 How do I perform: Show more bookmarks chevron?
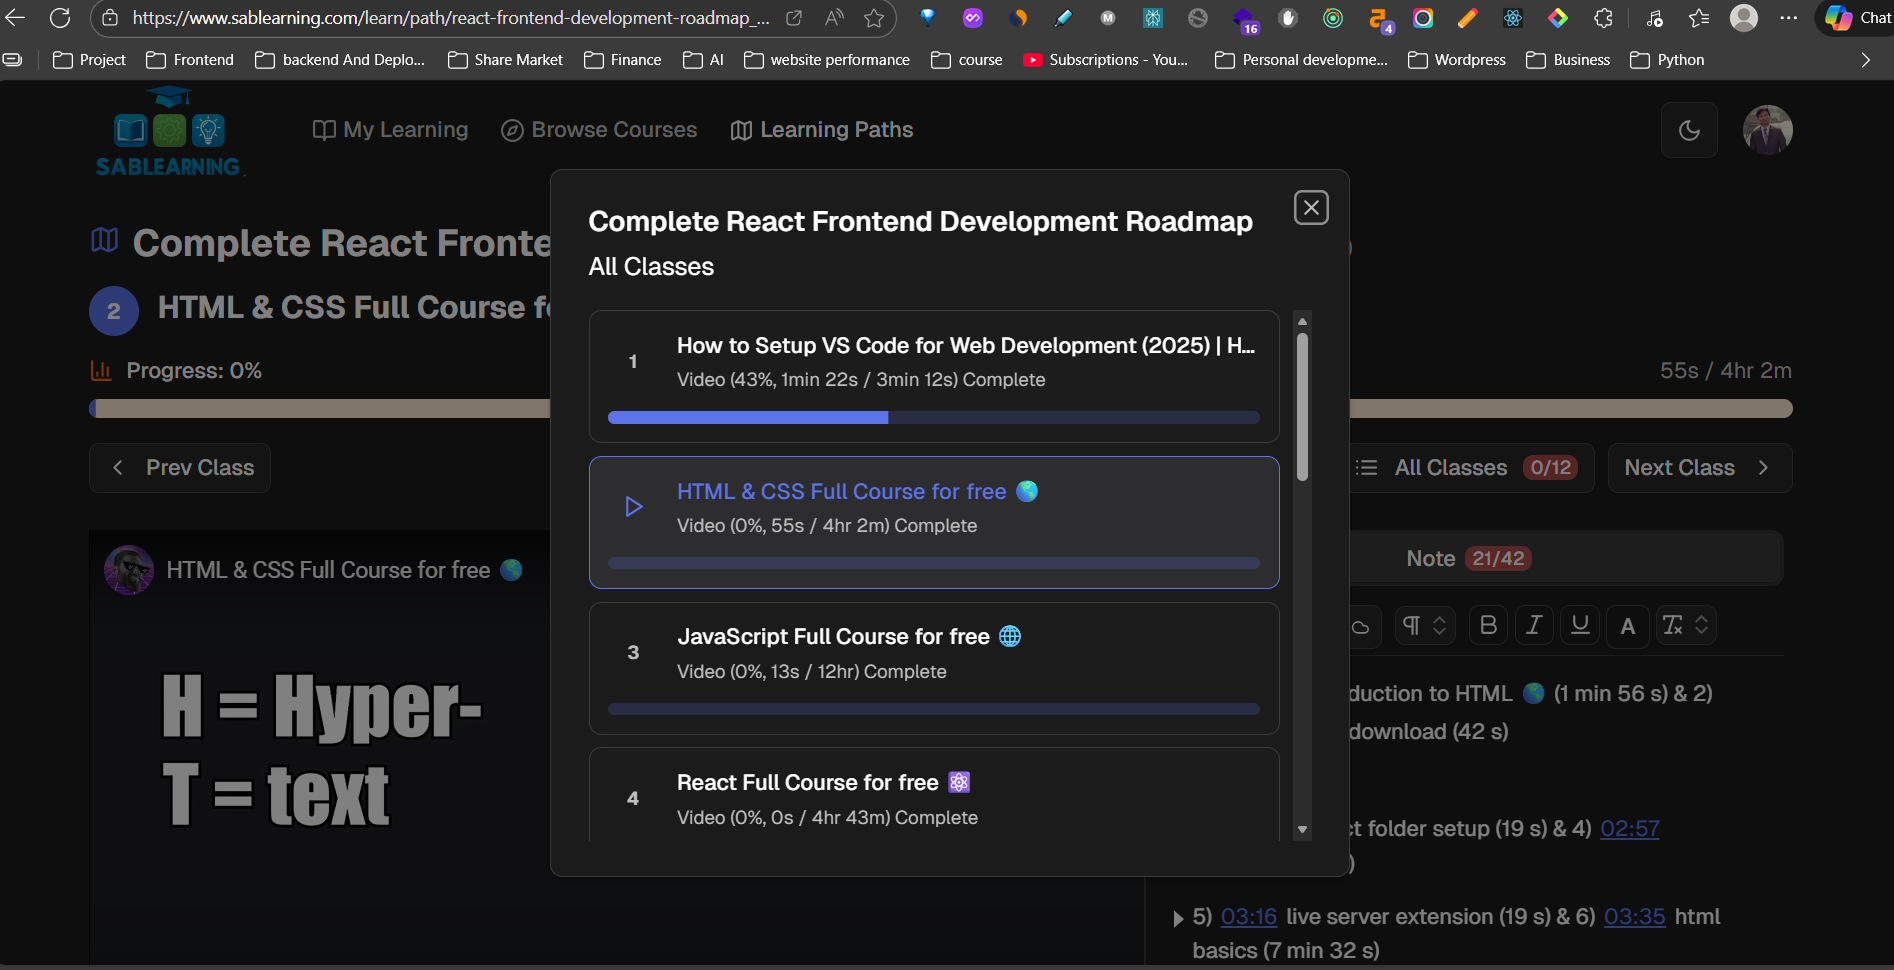(x=1865, y=60)
